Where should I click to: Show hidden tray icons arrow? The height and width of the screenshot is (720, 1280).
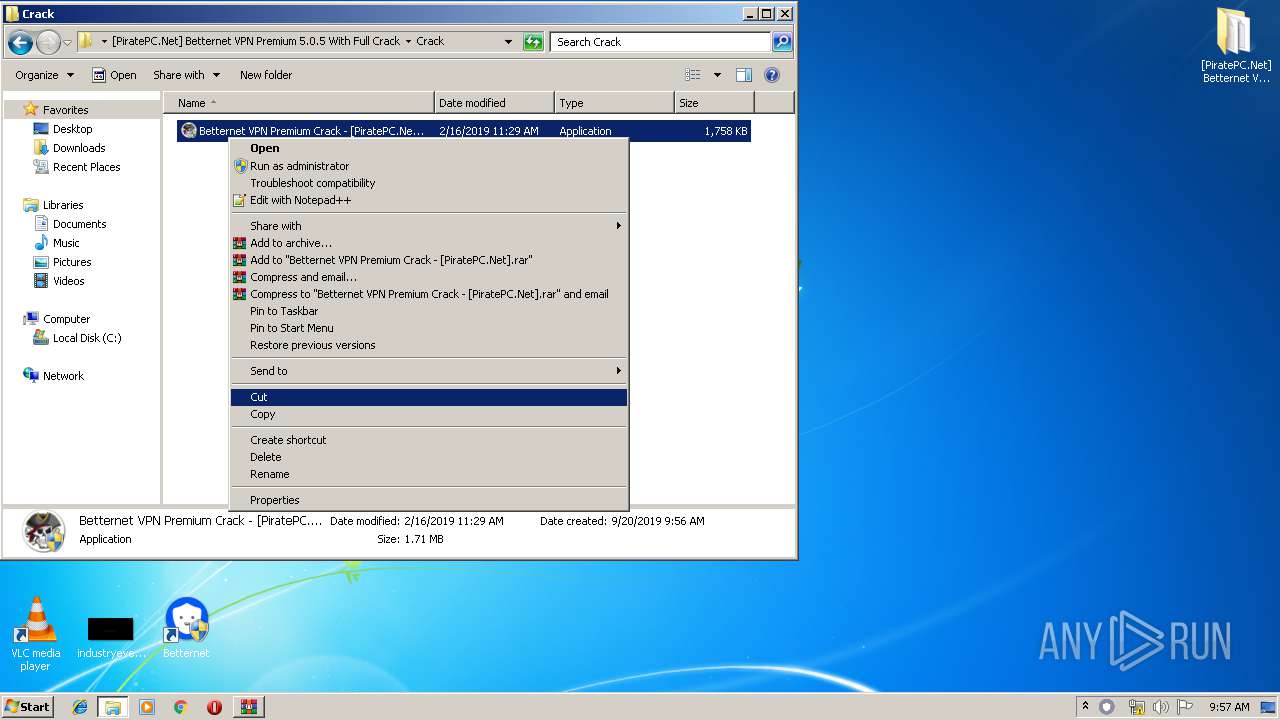pyautogui.click(x=1085, y=706)
